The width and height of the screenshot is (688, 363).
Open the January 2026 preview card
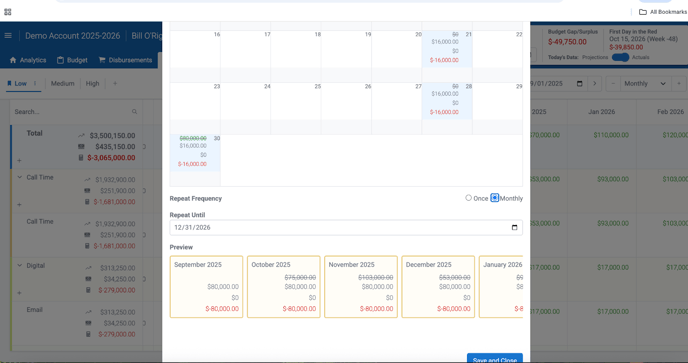pos(501,287)
